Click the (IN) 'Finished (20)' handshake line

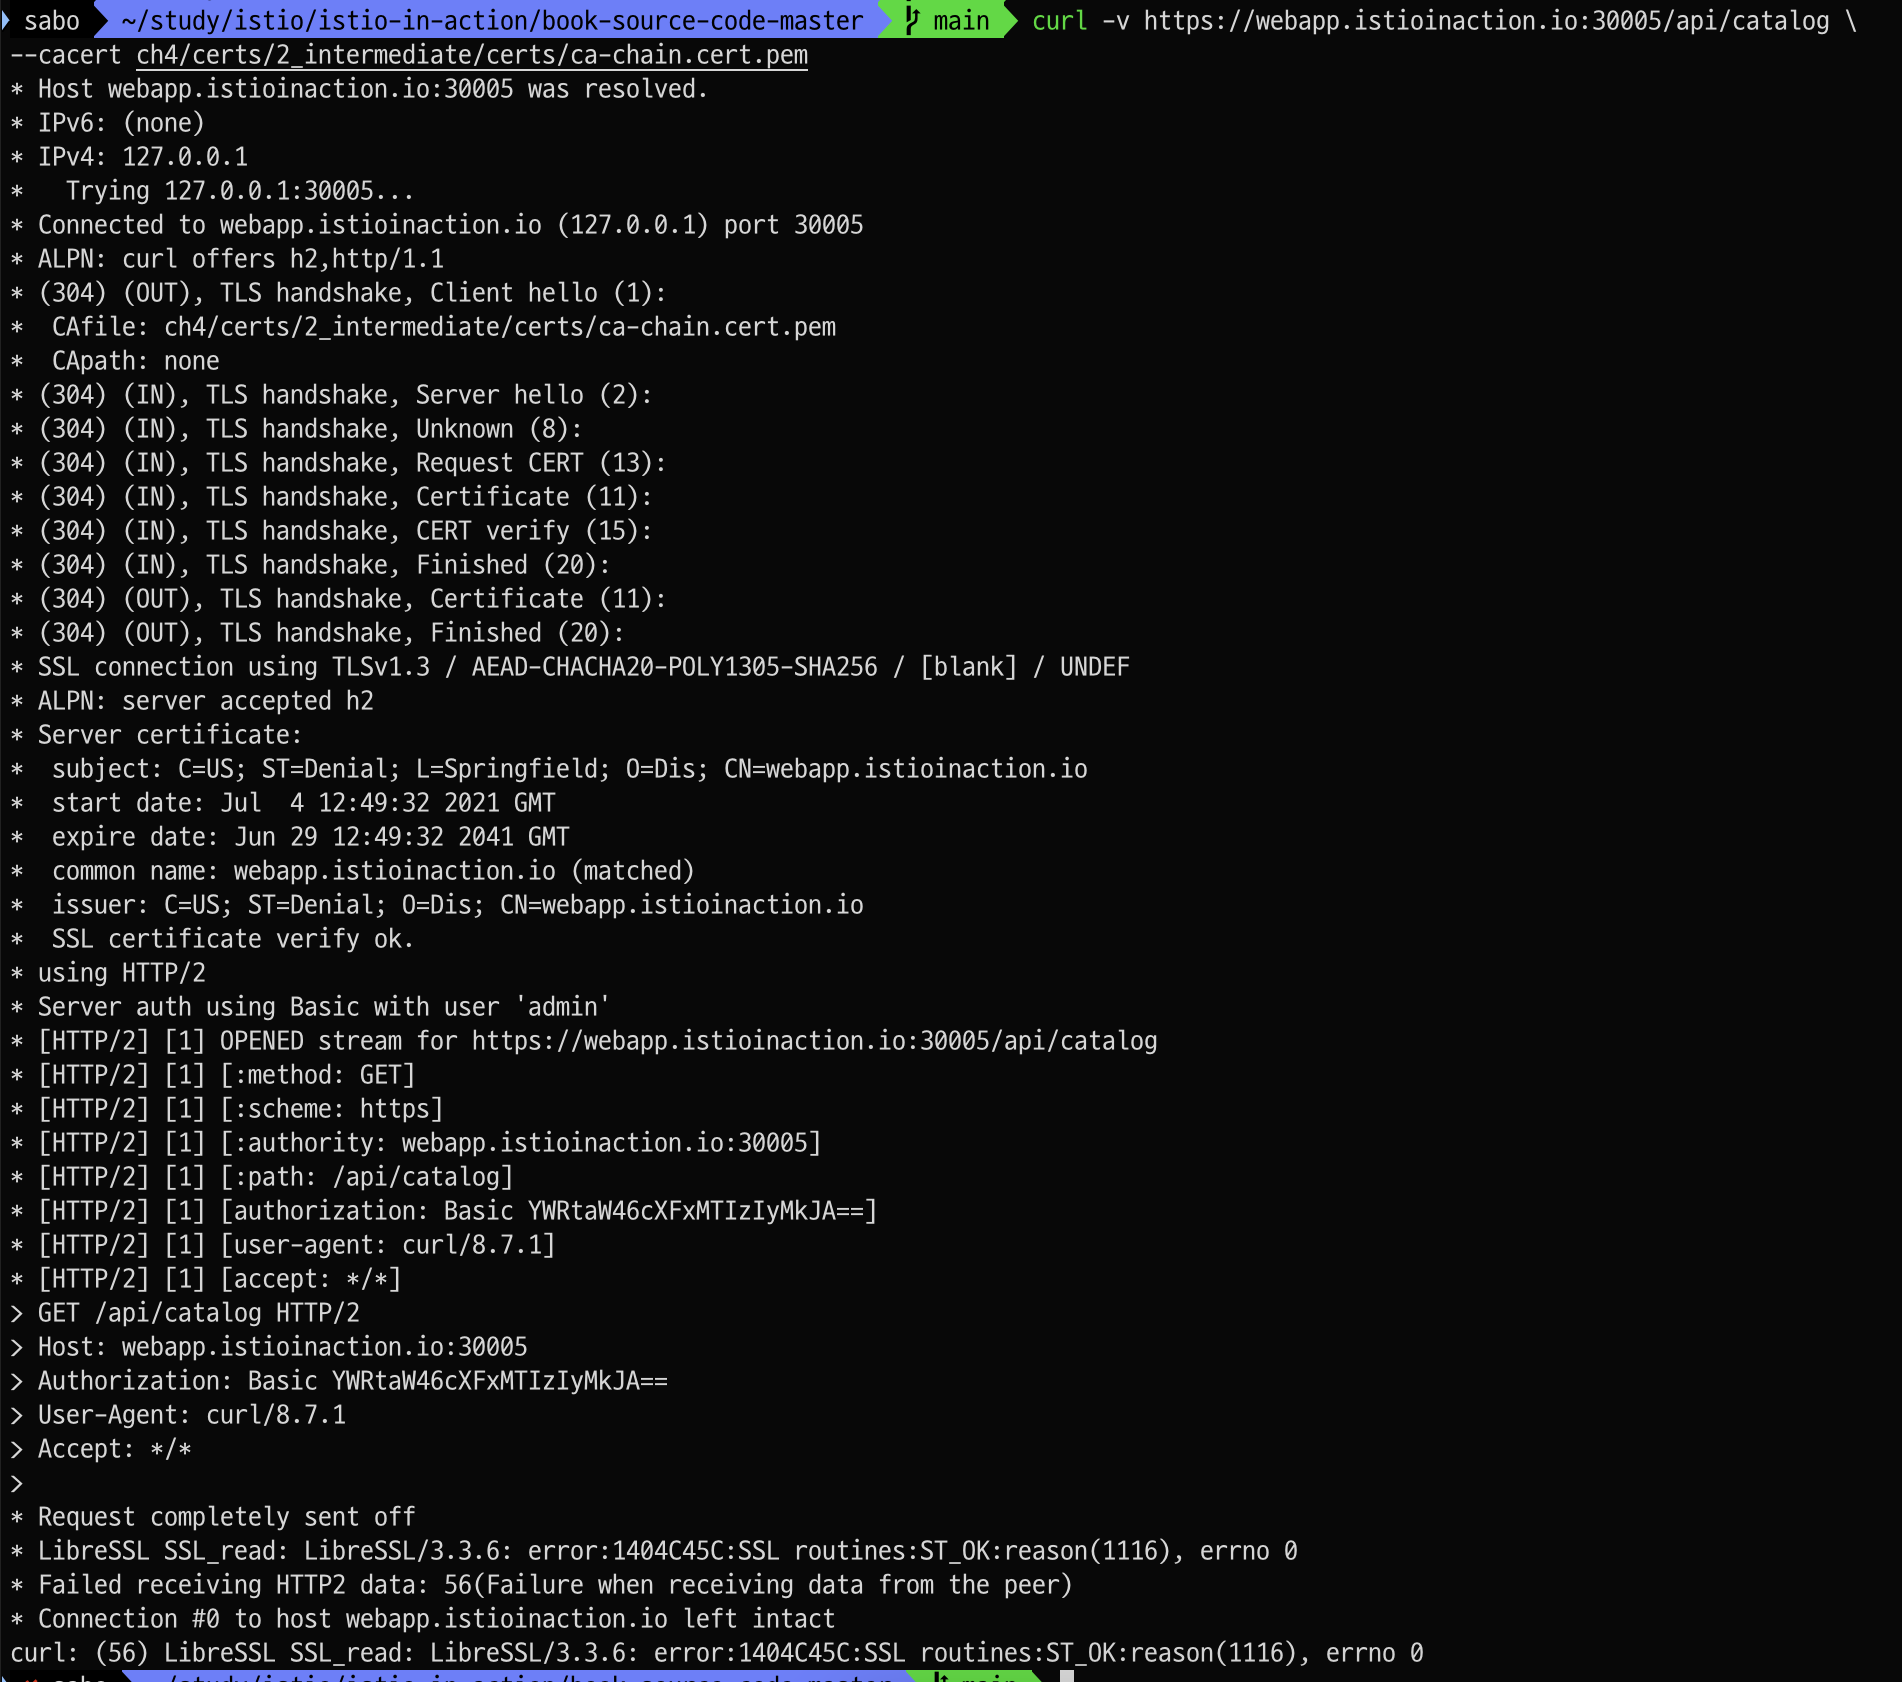[310, 565]
